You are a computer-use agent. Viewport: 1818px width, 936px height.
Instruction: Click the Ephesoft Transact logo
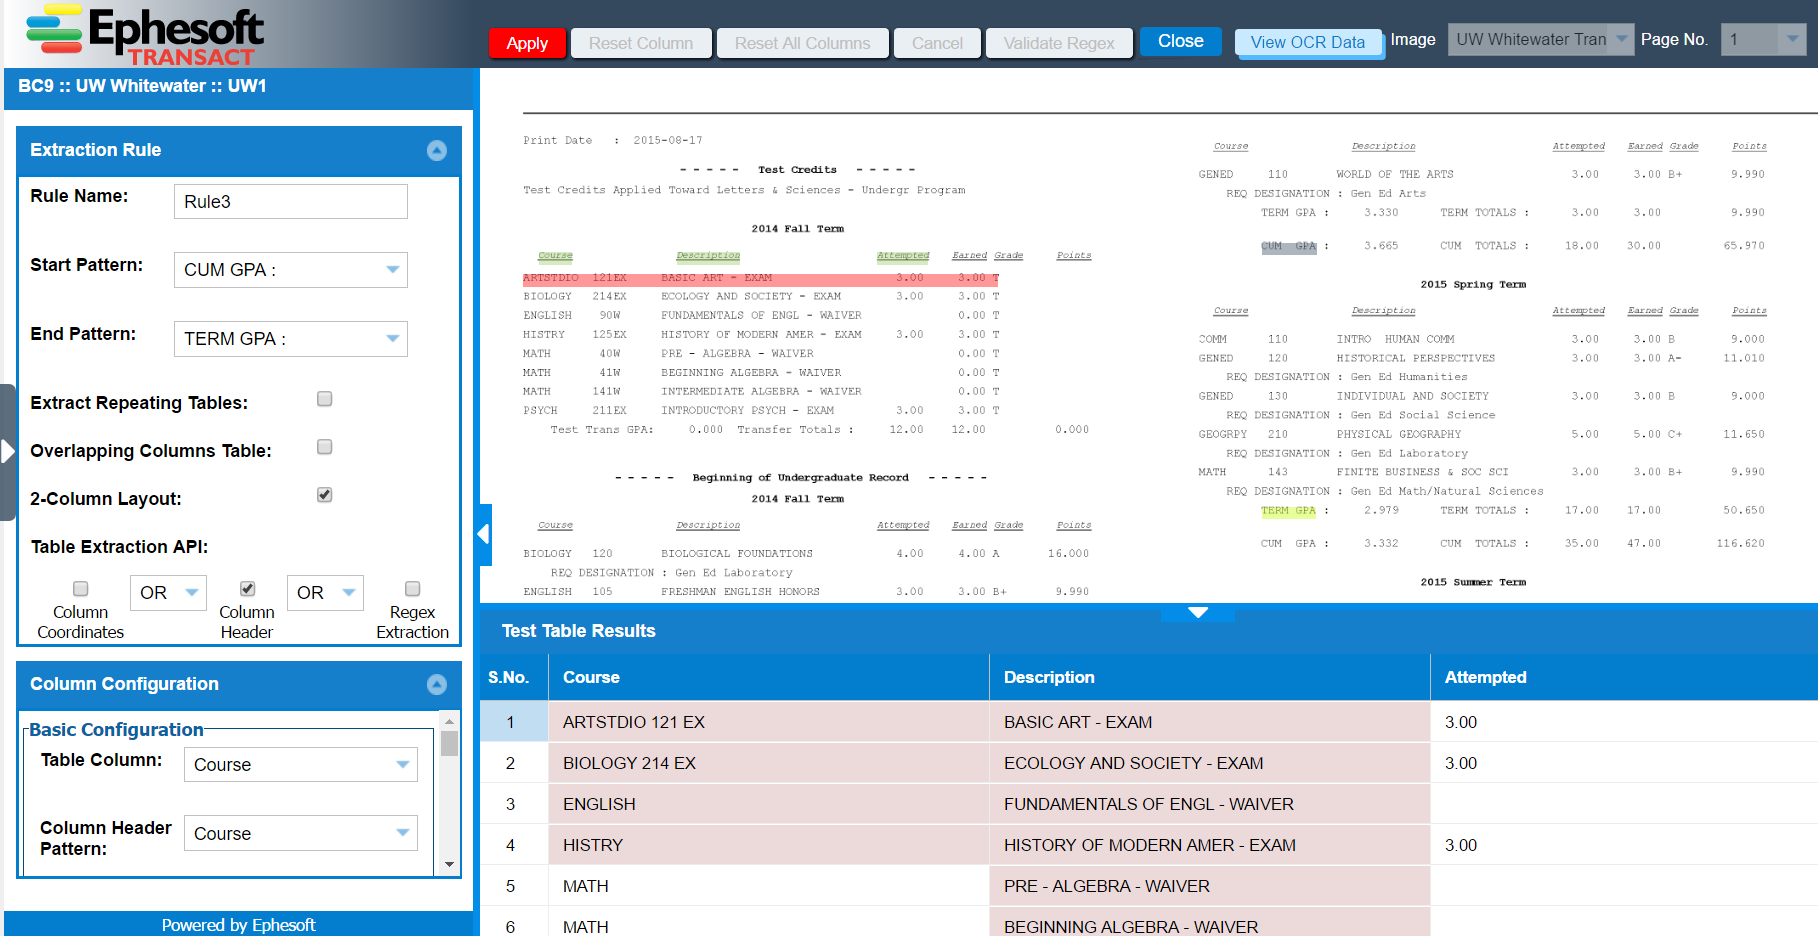(145, 35)
